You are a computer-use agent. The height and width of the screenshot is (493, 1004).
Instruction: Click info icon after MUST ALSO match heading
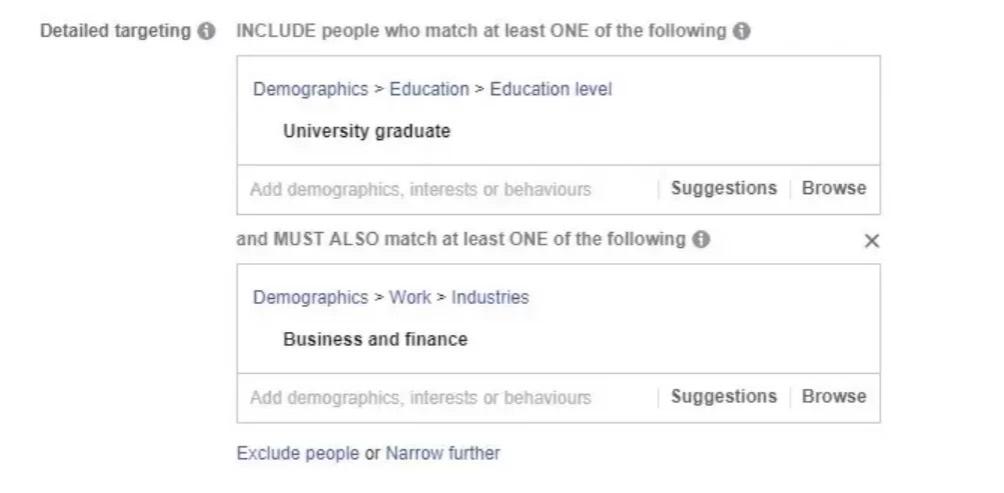701,240
